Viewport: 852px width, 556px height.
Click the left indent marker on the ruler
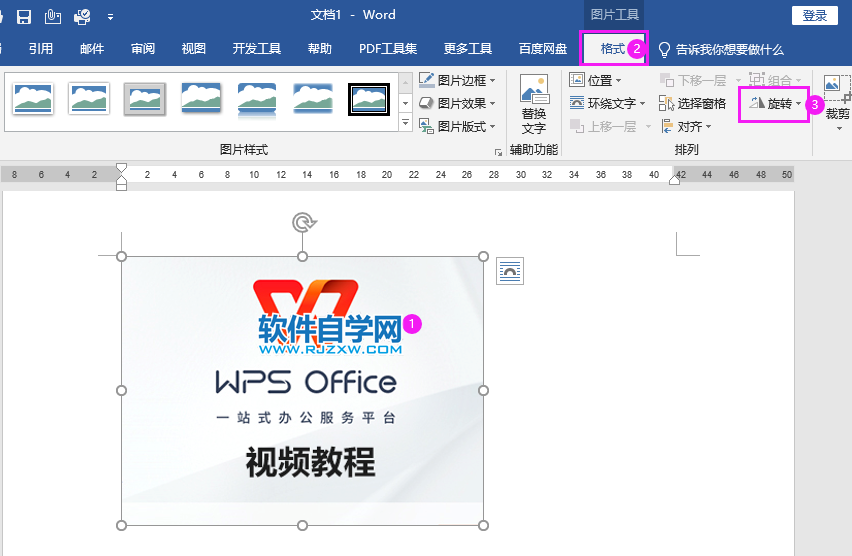pyautogui.click(x=122, y=186)
